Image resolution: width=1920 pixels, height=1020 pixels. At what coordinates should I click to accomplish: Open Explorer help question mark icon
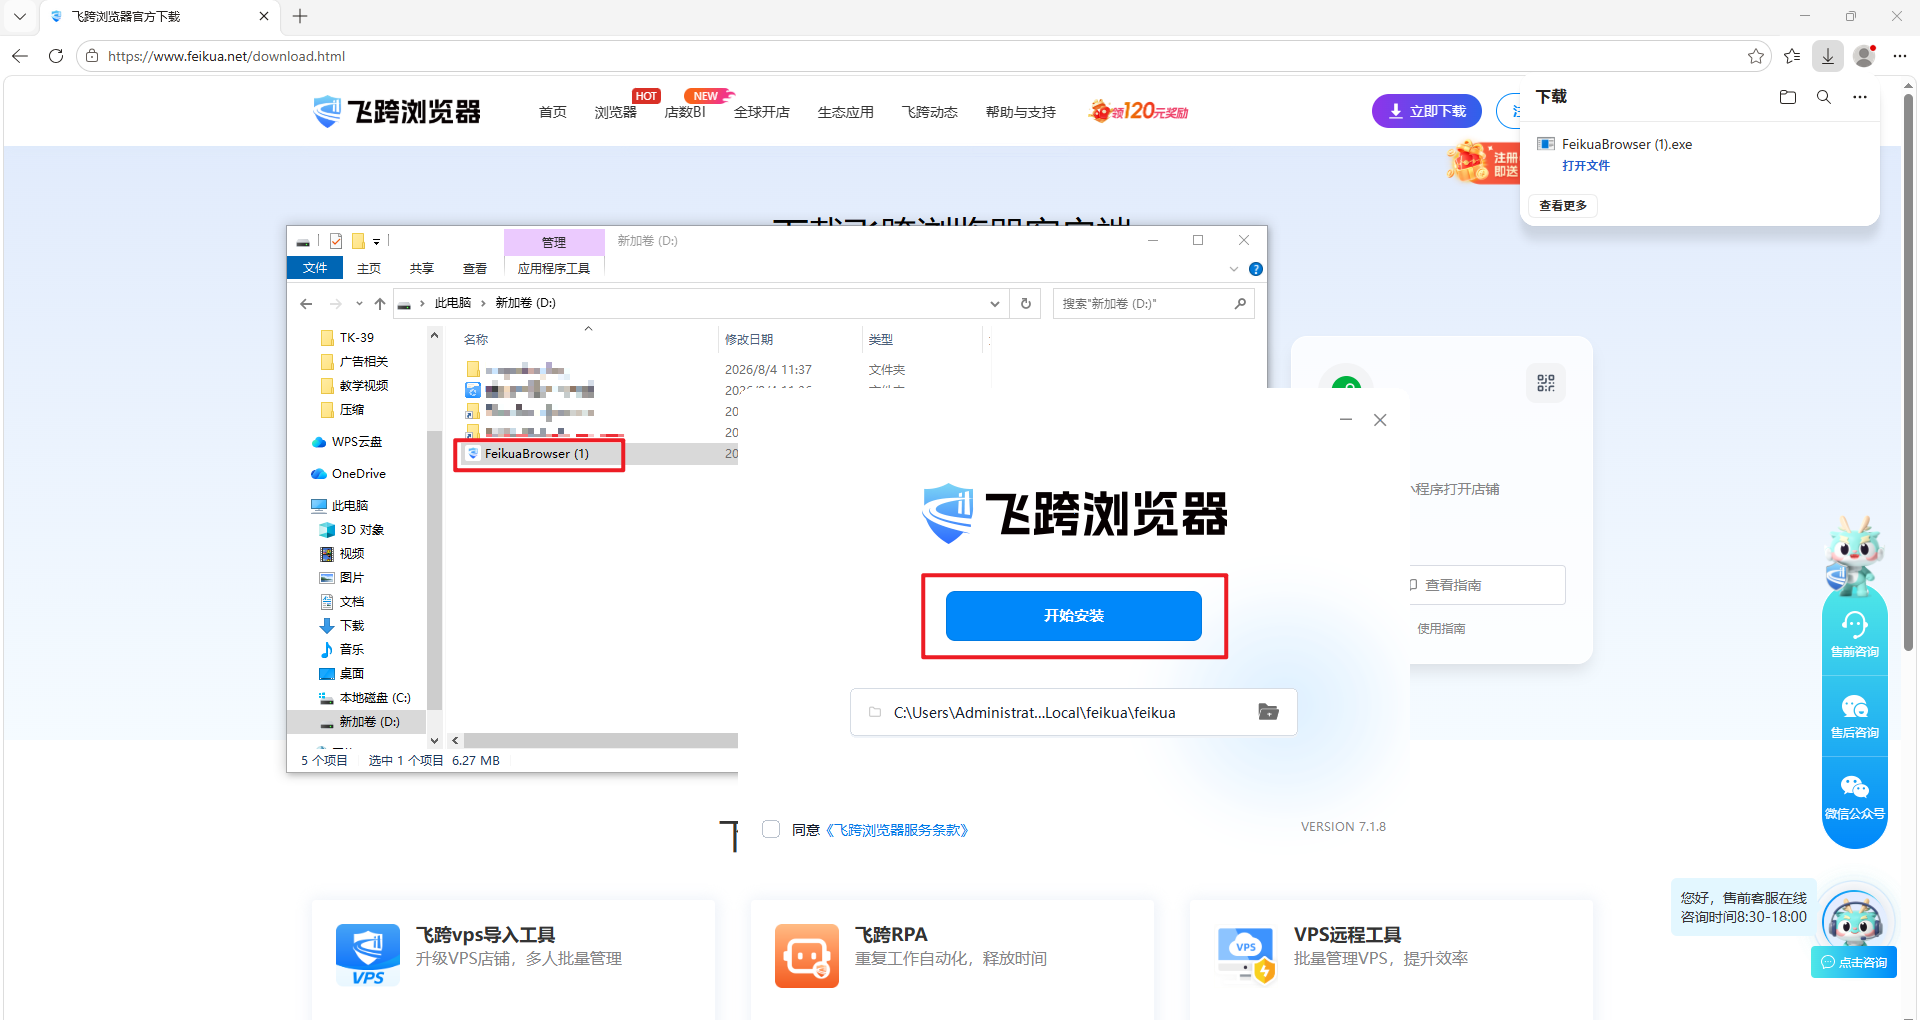[x=1256, y=269]
